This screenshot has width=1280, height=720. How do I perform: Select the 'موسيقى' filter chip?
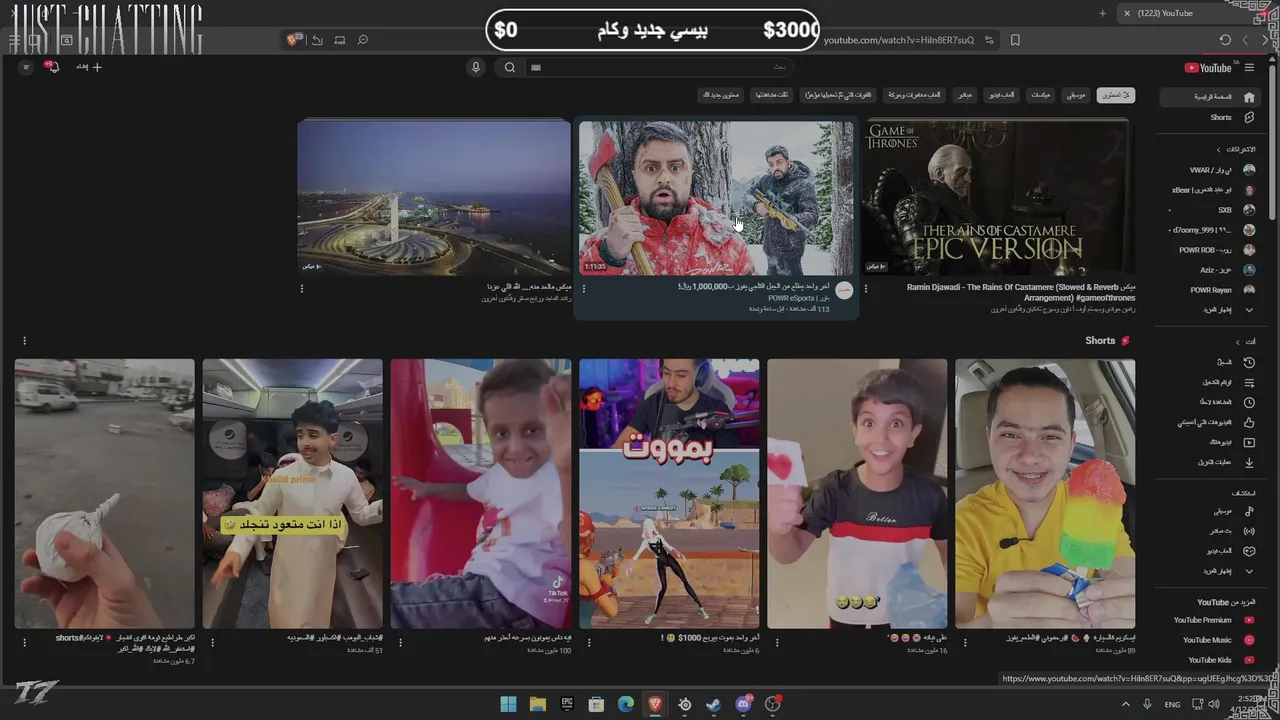(1075, 95)
